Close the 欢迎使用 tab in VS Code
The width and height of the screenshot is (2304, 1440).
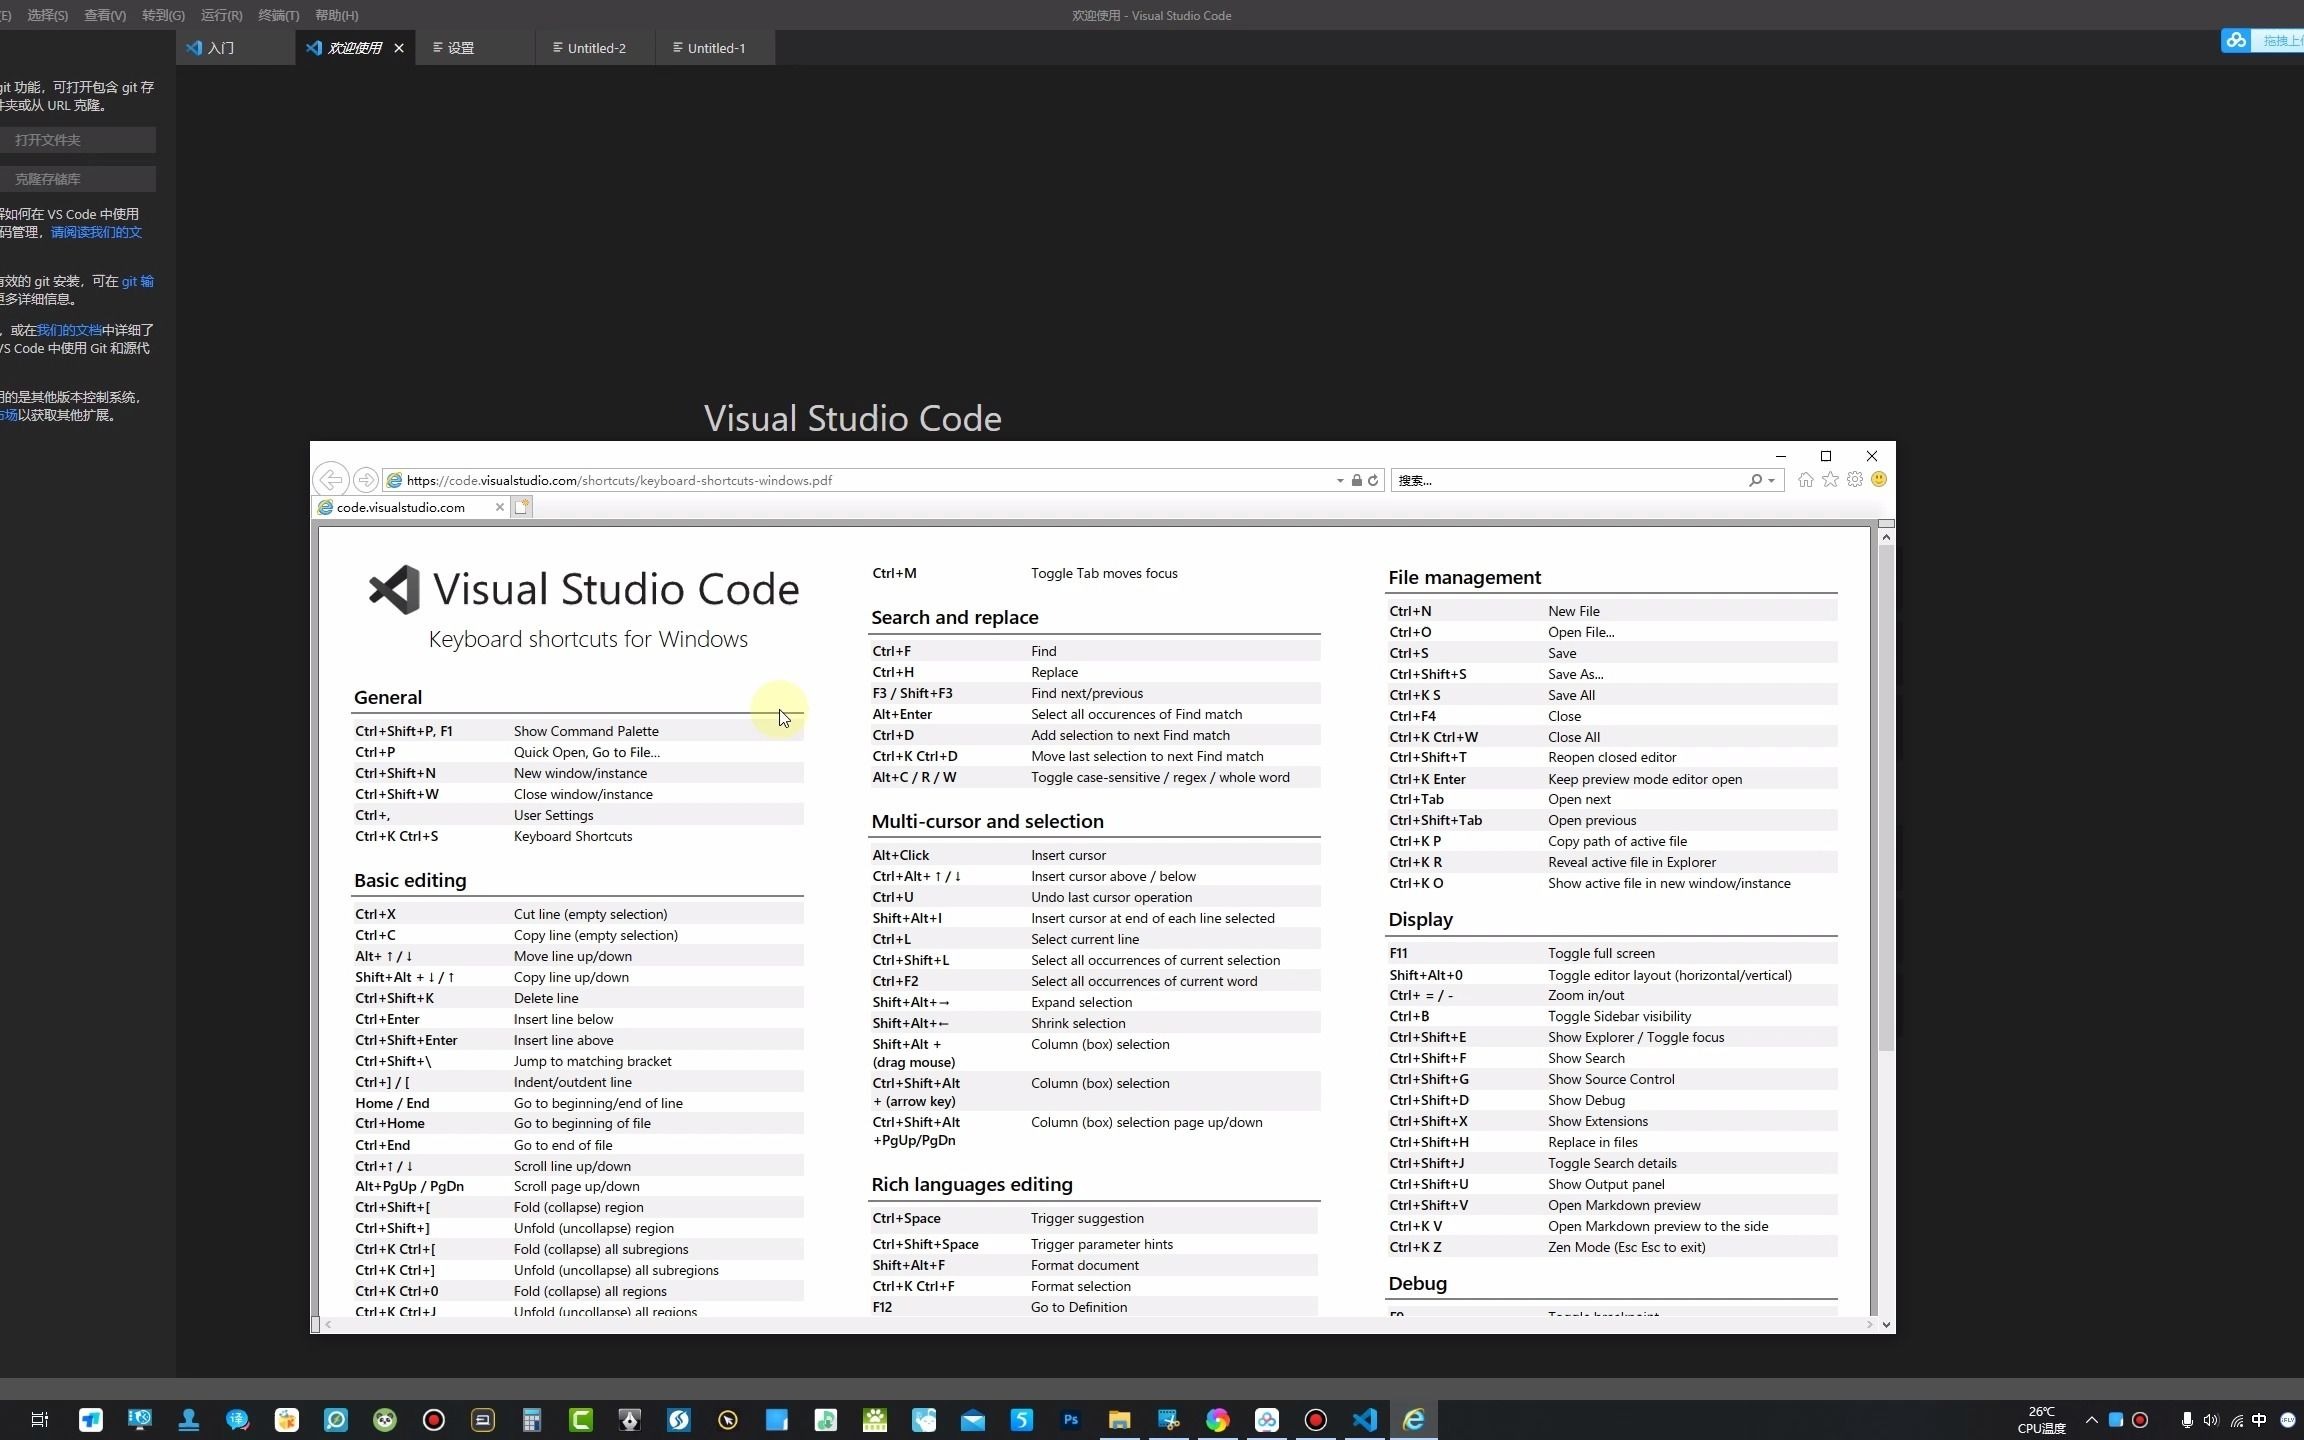(399, 48)
